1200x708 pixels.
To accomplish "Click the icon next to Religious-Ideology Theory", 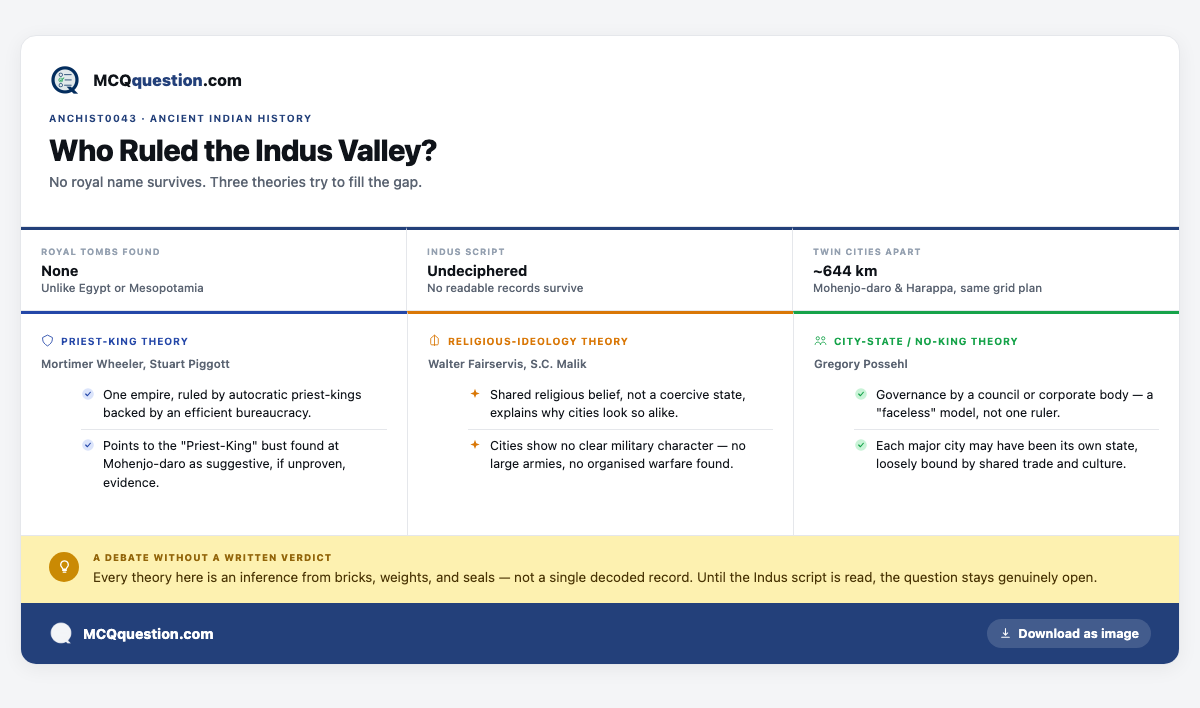I will pyautogui.click(x=434, y=341).
